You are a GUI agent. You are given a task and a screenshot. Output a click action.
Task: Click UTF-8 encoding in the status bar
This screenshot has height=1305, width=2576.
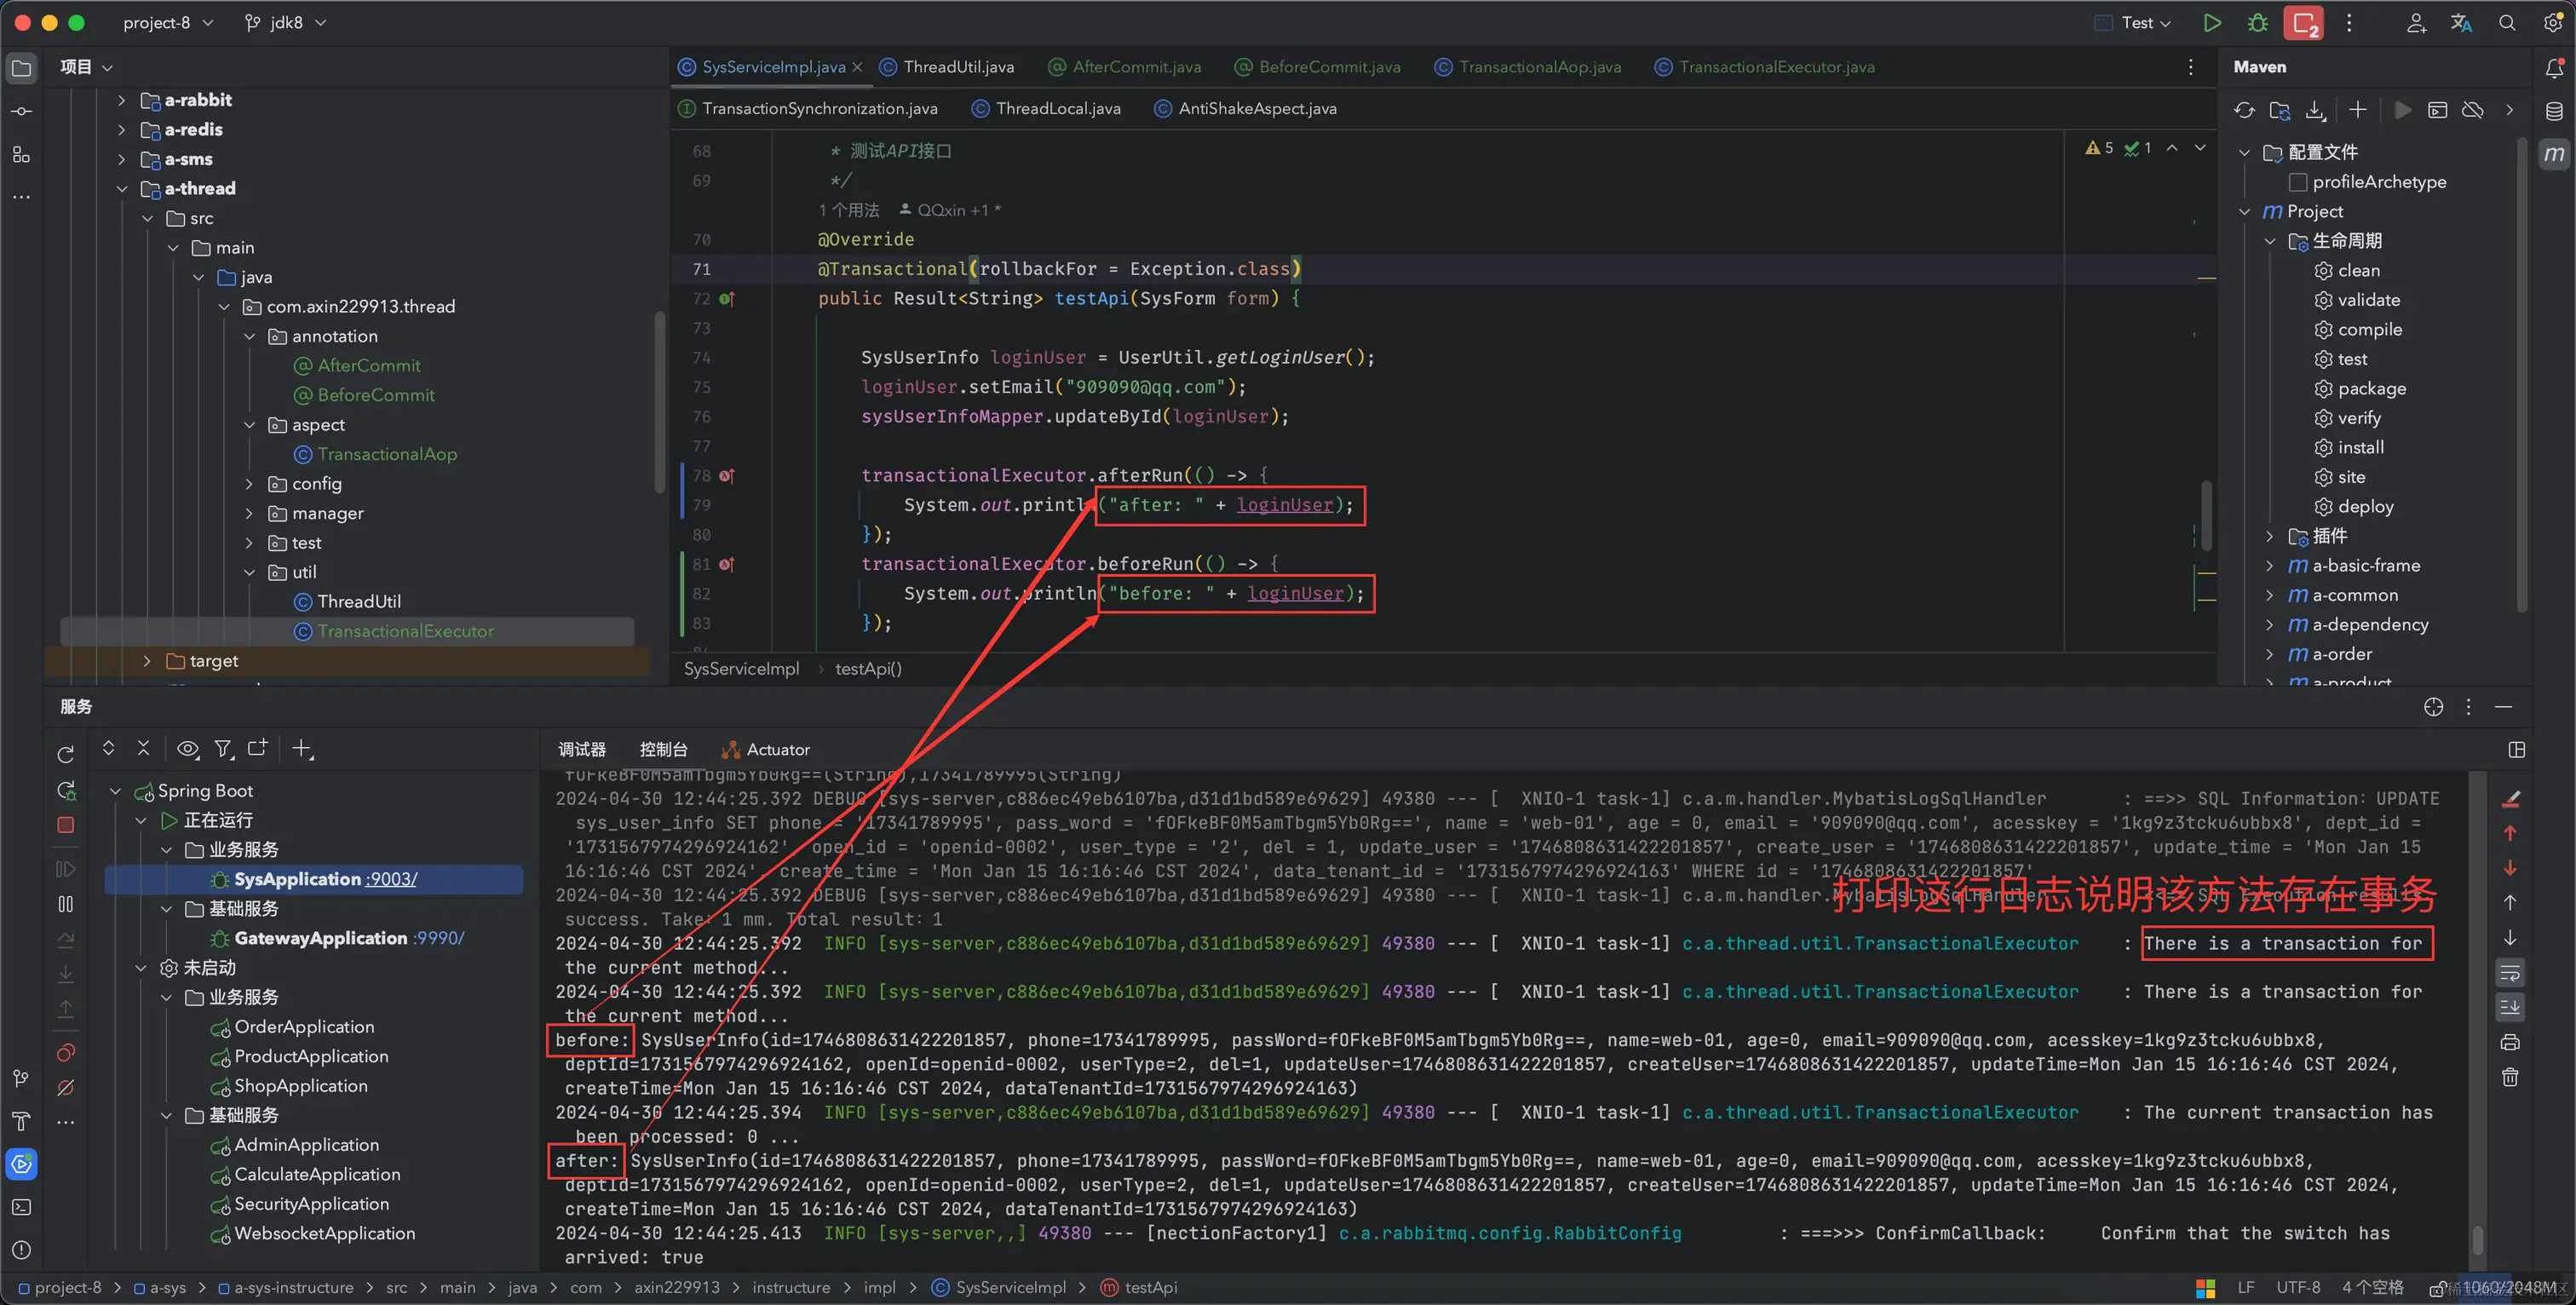(2297, 1288)
